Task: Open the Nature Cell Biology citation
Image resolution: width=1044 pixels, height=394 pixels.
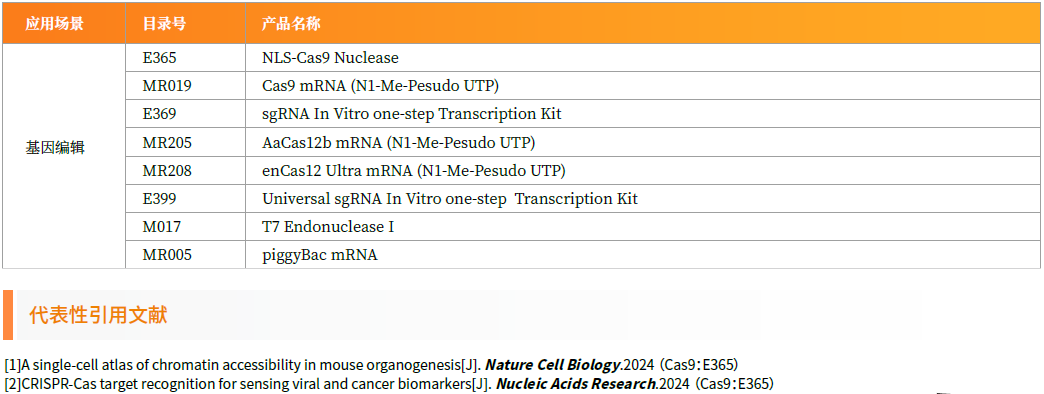Action: (x=374, y=365)
